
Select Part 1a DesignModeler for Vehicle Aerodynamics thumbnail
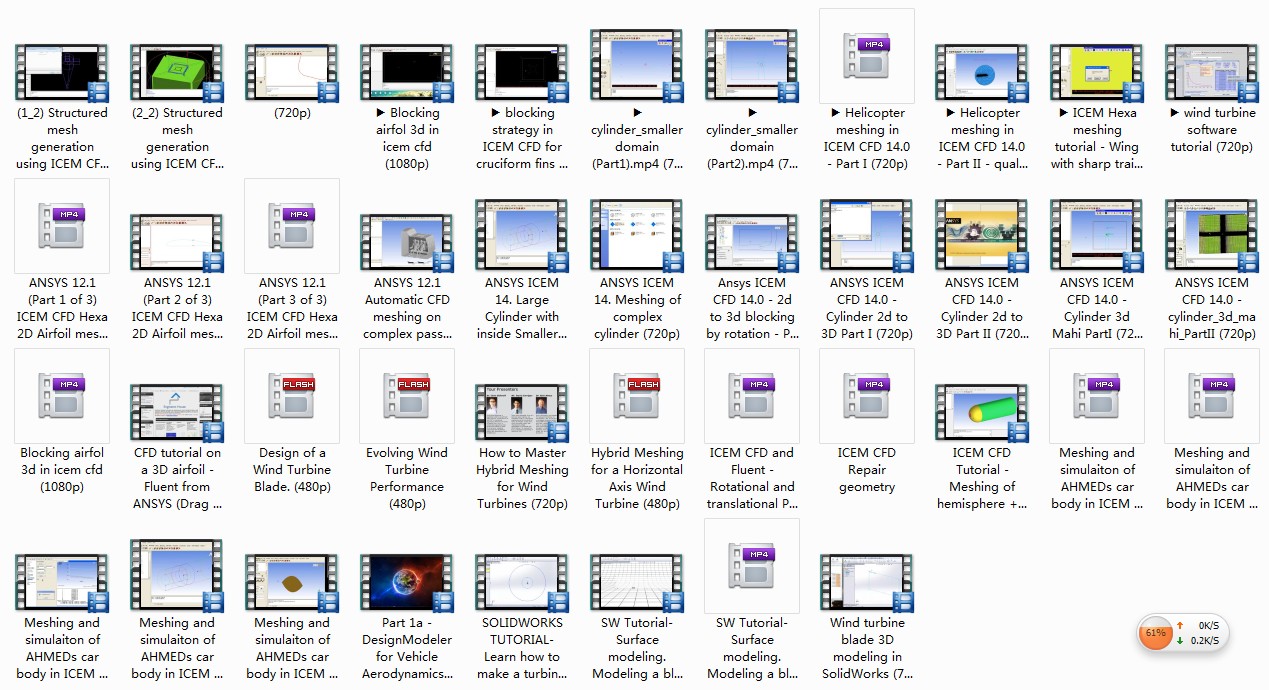click(407, 582)
